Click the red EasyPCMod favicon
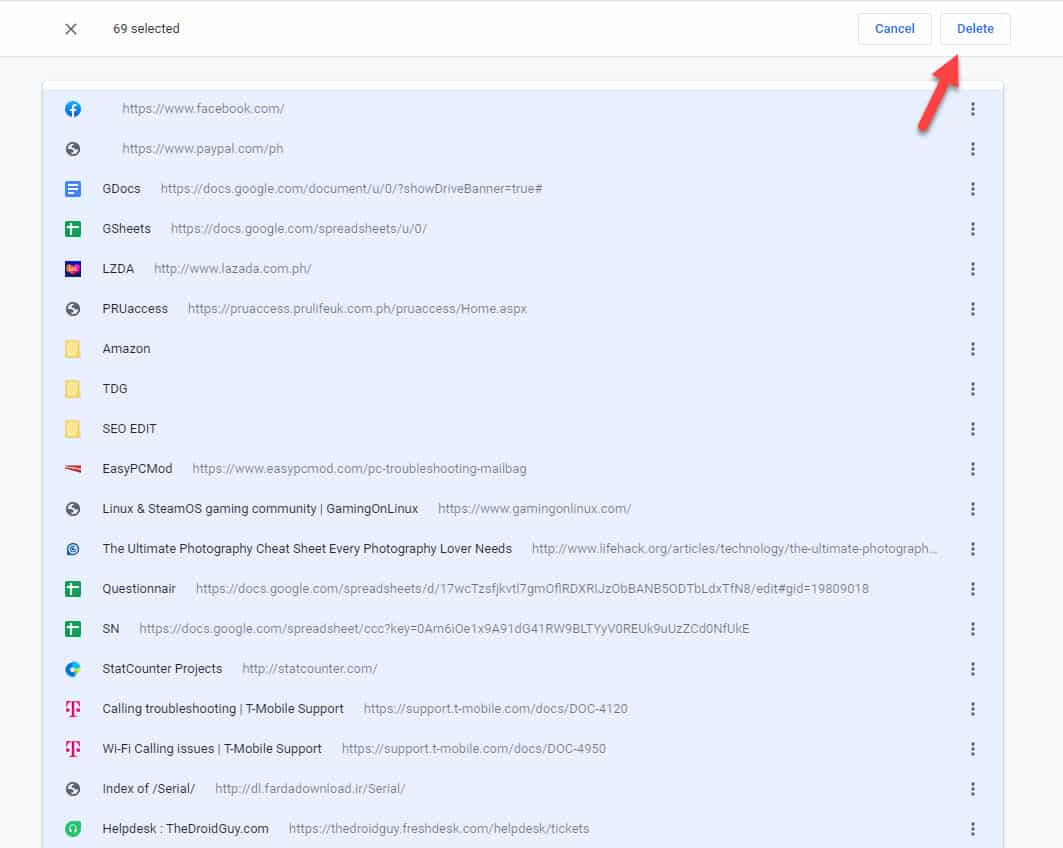This screenshot has width=1063, height=848. (73, 469)
